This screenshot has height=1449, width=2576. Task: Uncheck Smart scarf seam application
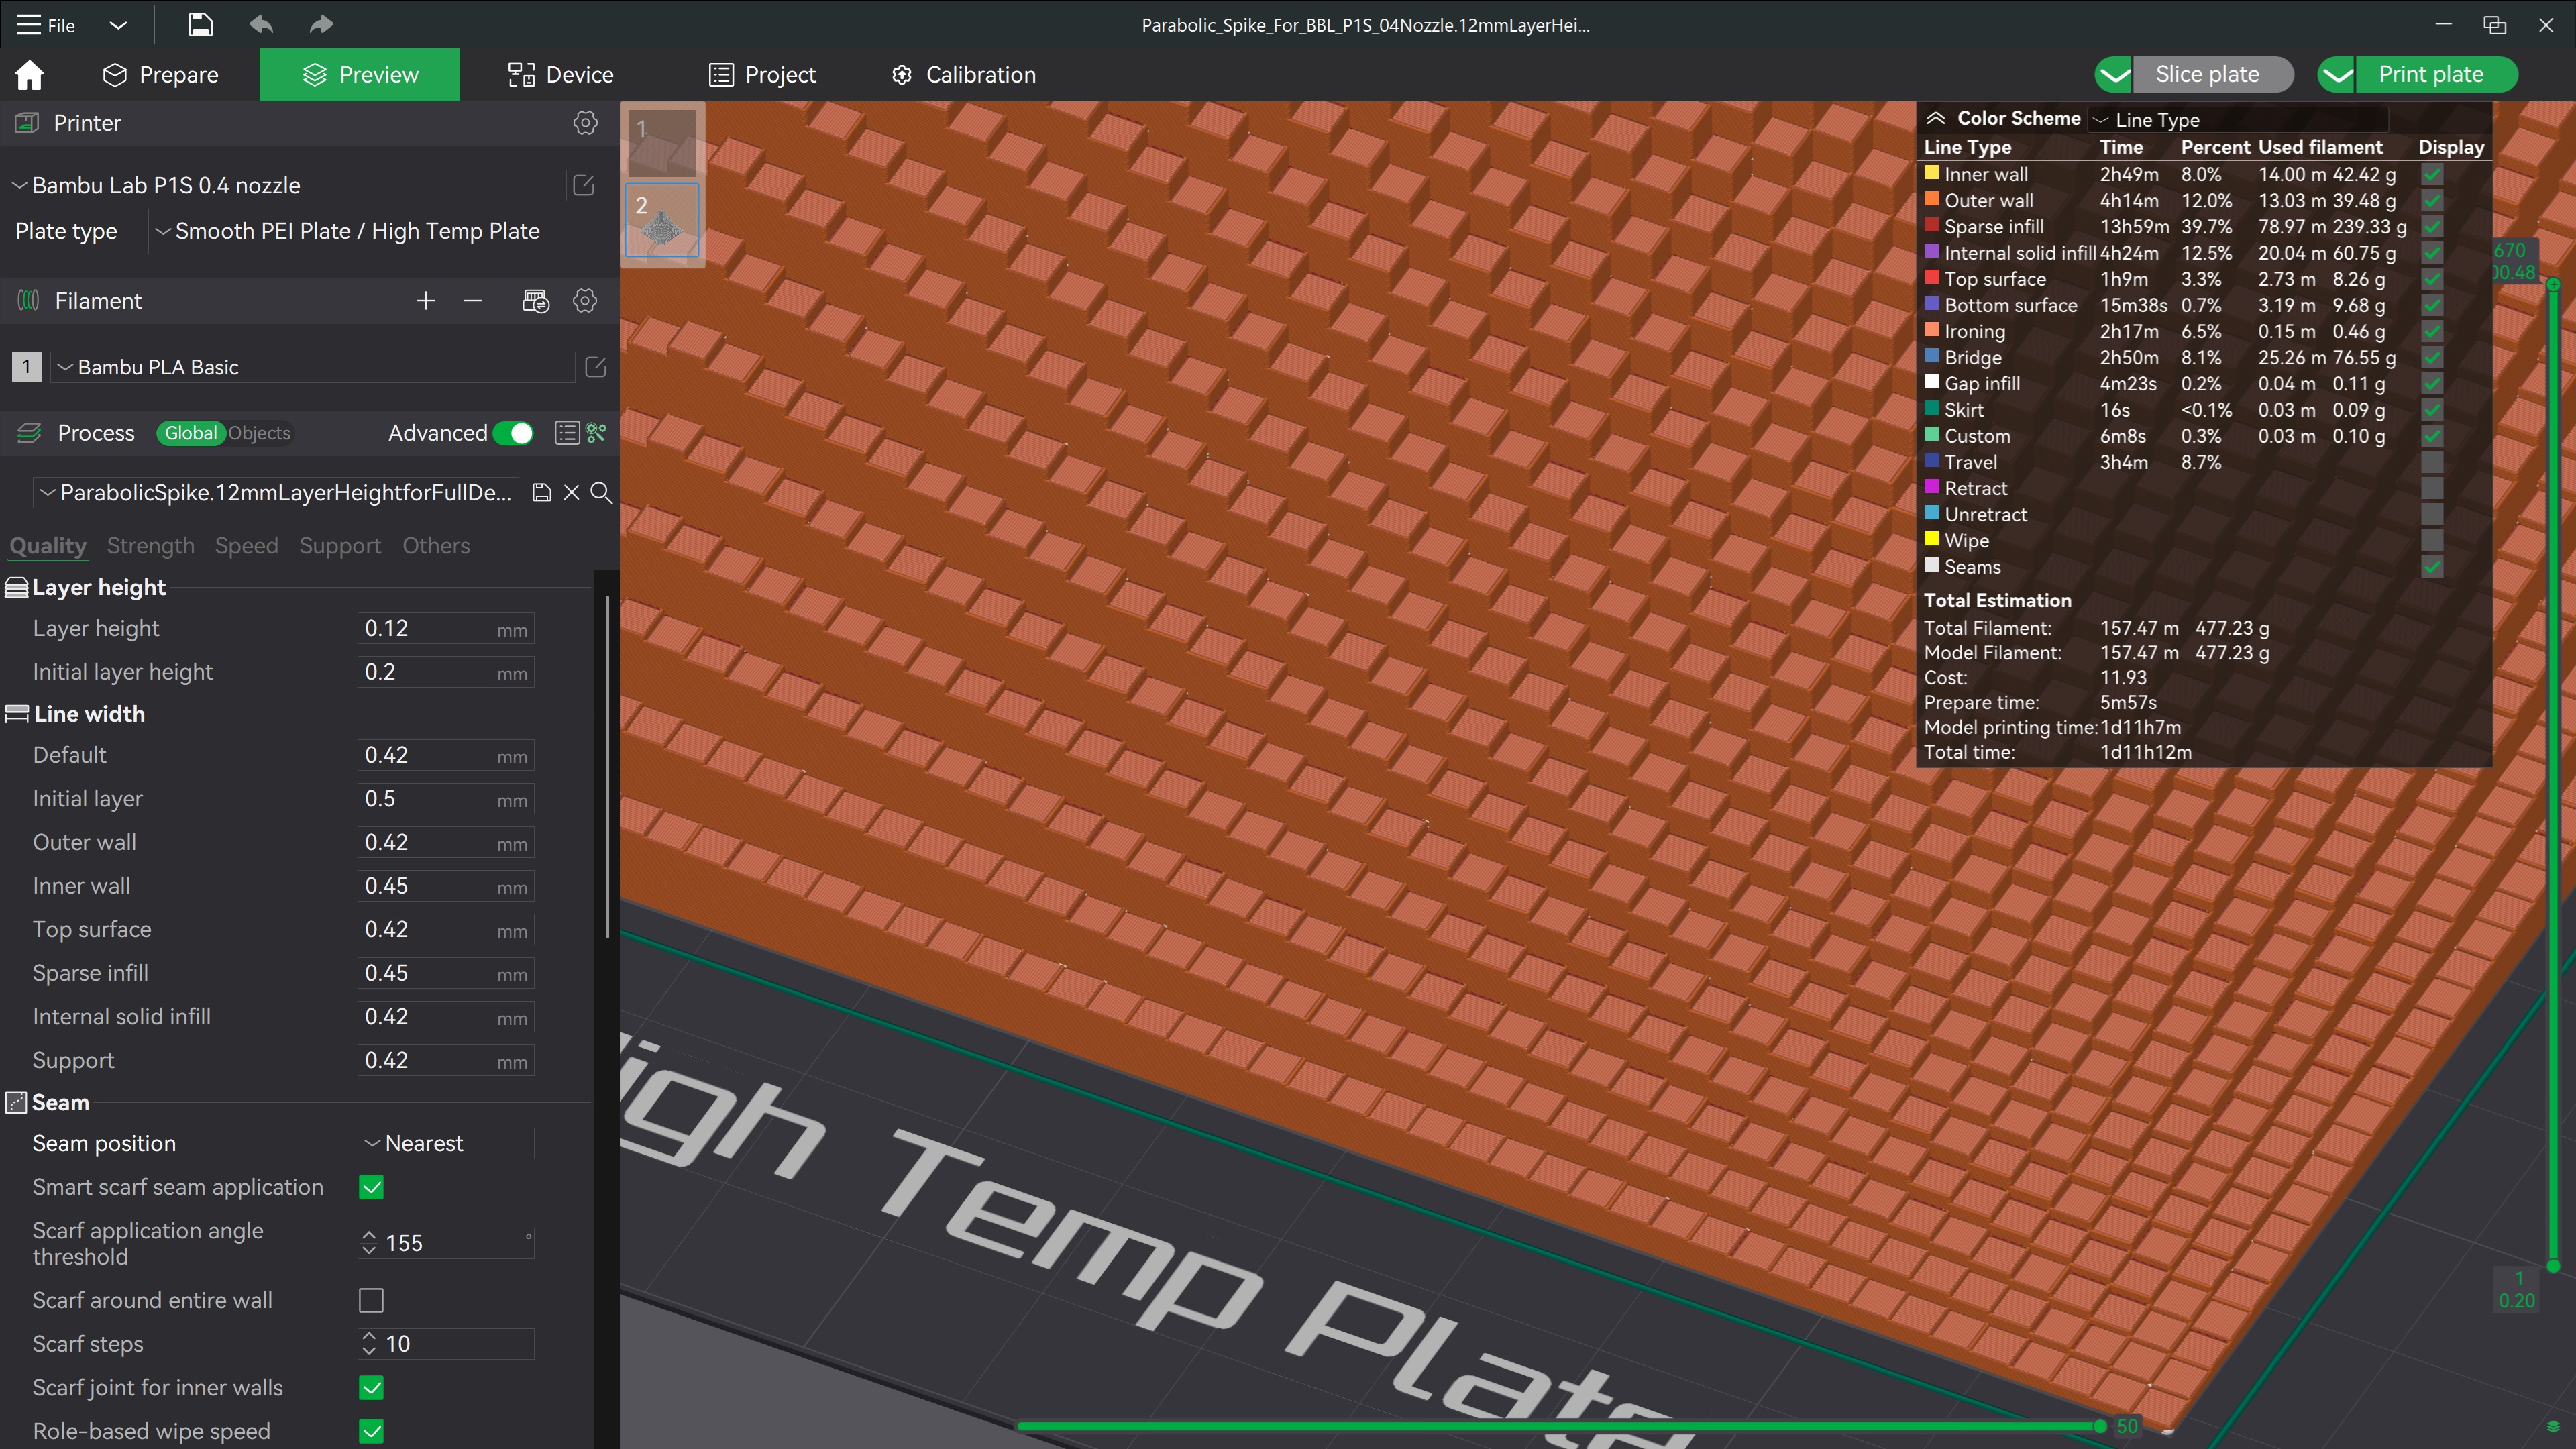[371, 1187]
